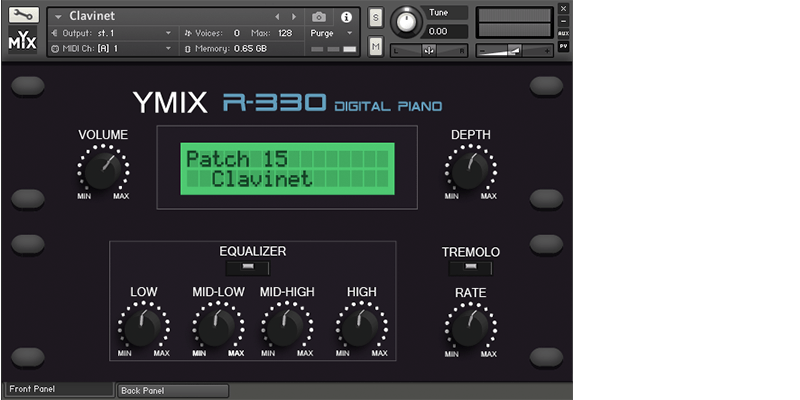Show instrument info with the i icon
This screenshot has width=800, height=400.
pyautogui.click(x=346, y=17)
